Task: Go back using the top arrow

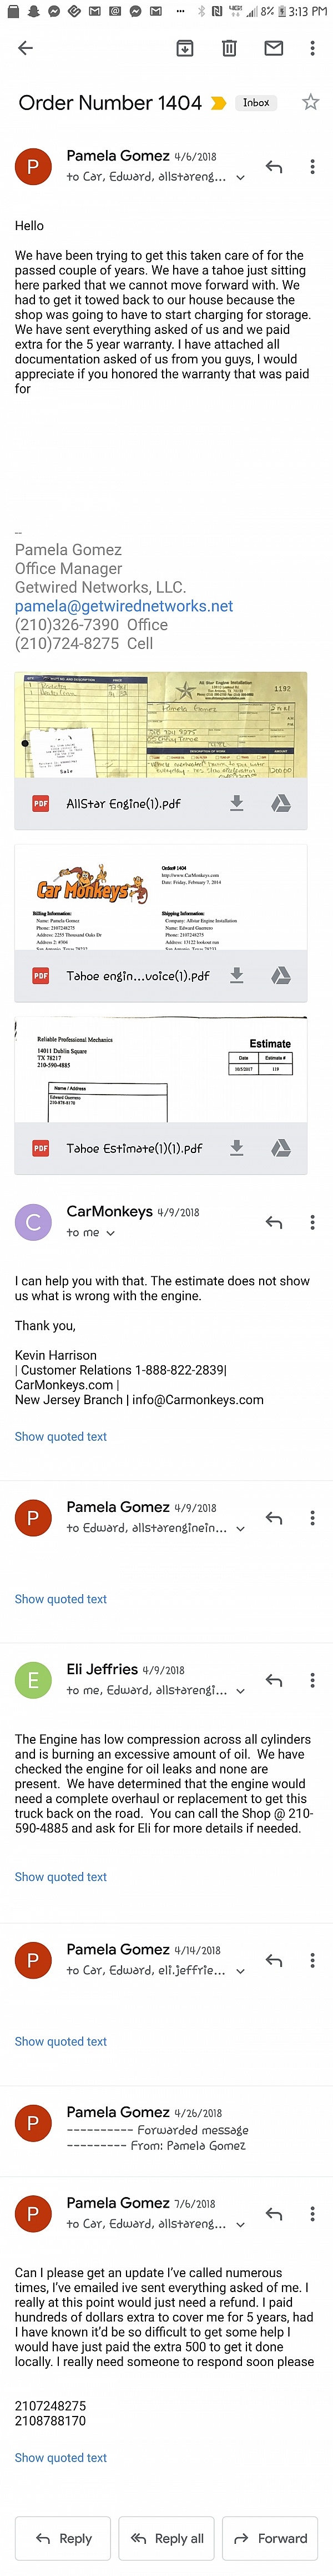Action: click(x=26, y=48)
